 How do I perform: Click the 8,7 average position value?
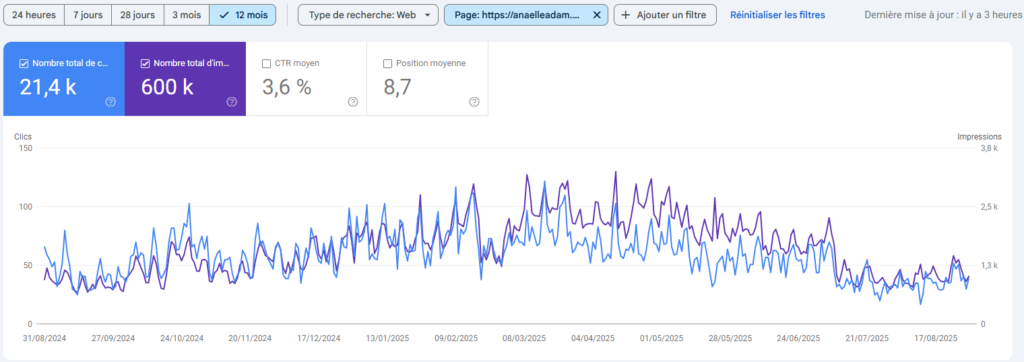[x=397, y=87]
